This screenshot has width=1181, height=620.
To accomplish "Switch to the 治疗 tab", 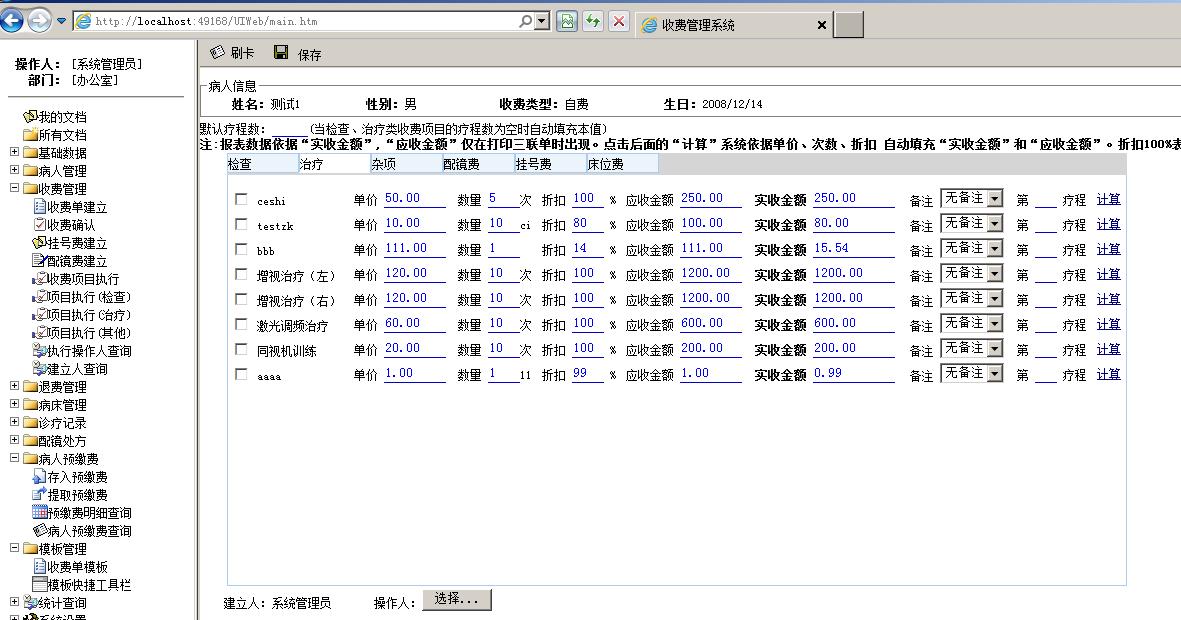I will [334, 163].
